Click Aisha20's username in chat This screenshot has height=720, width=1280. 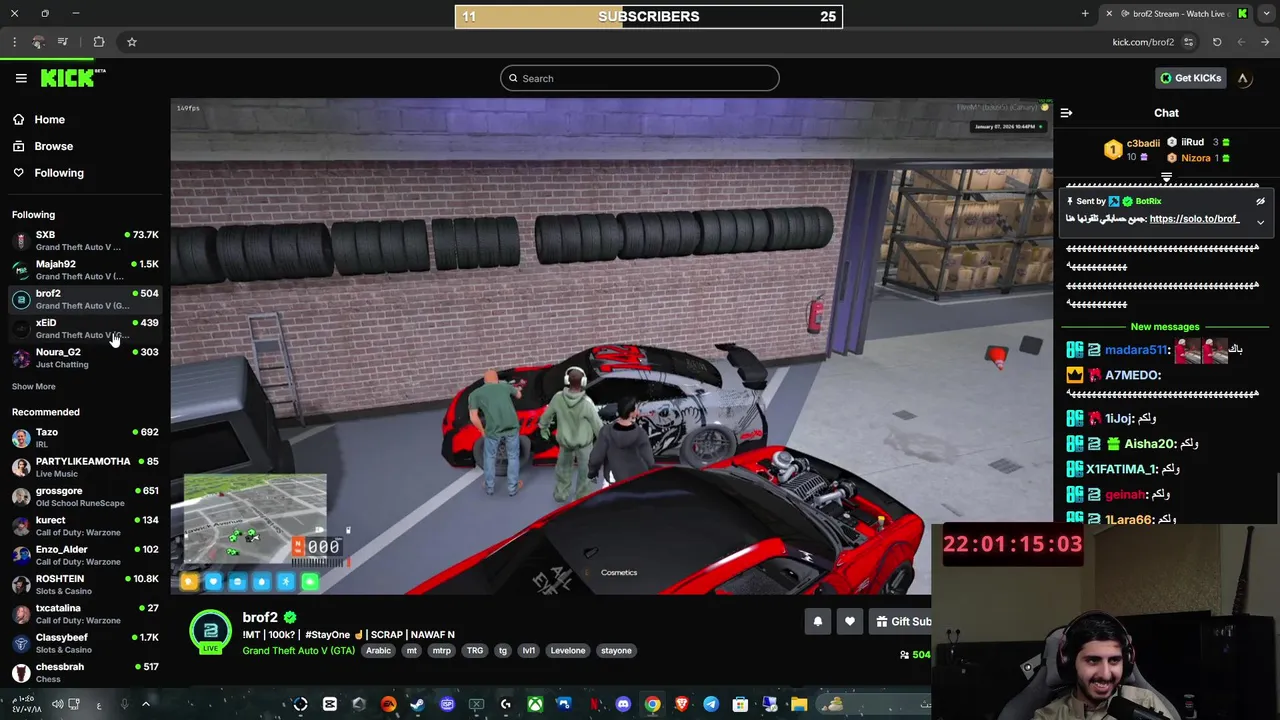click(1149, 444)
